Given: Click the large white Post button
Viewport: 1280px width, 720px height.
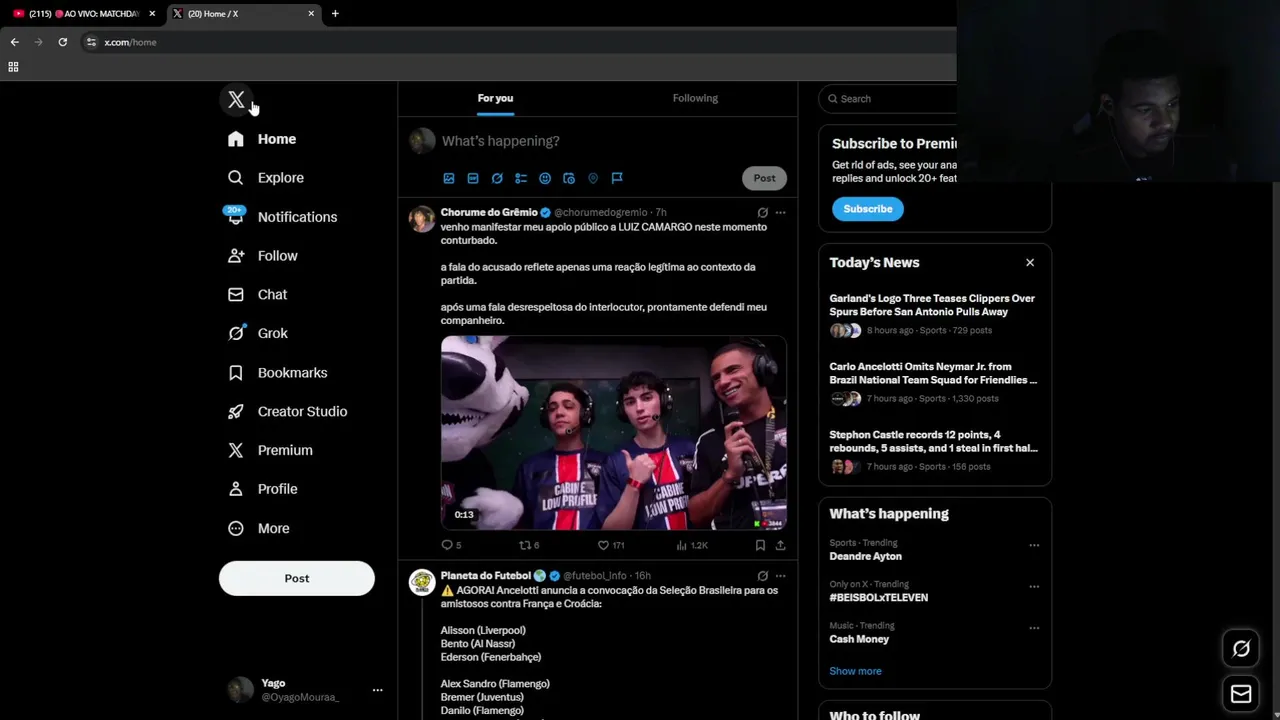Looking at the screenshot, I should [x=297, y=578].
